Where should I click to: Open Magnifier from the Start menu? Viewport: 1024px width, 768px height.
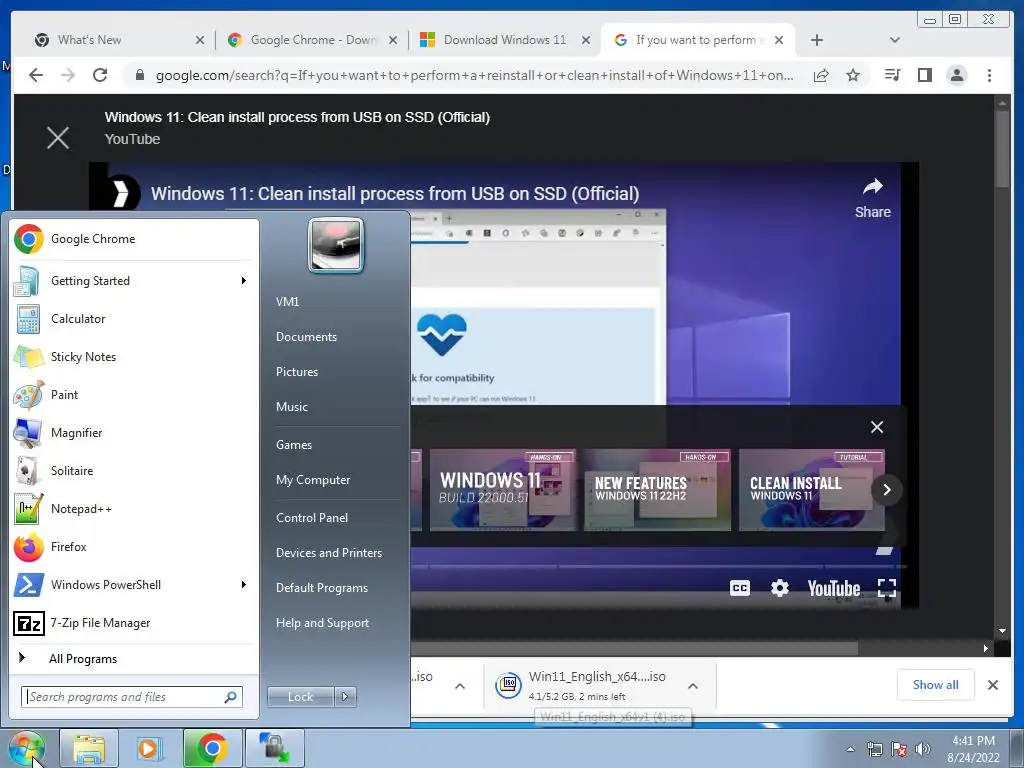point(134,432)
